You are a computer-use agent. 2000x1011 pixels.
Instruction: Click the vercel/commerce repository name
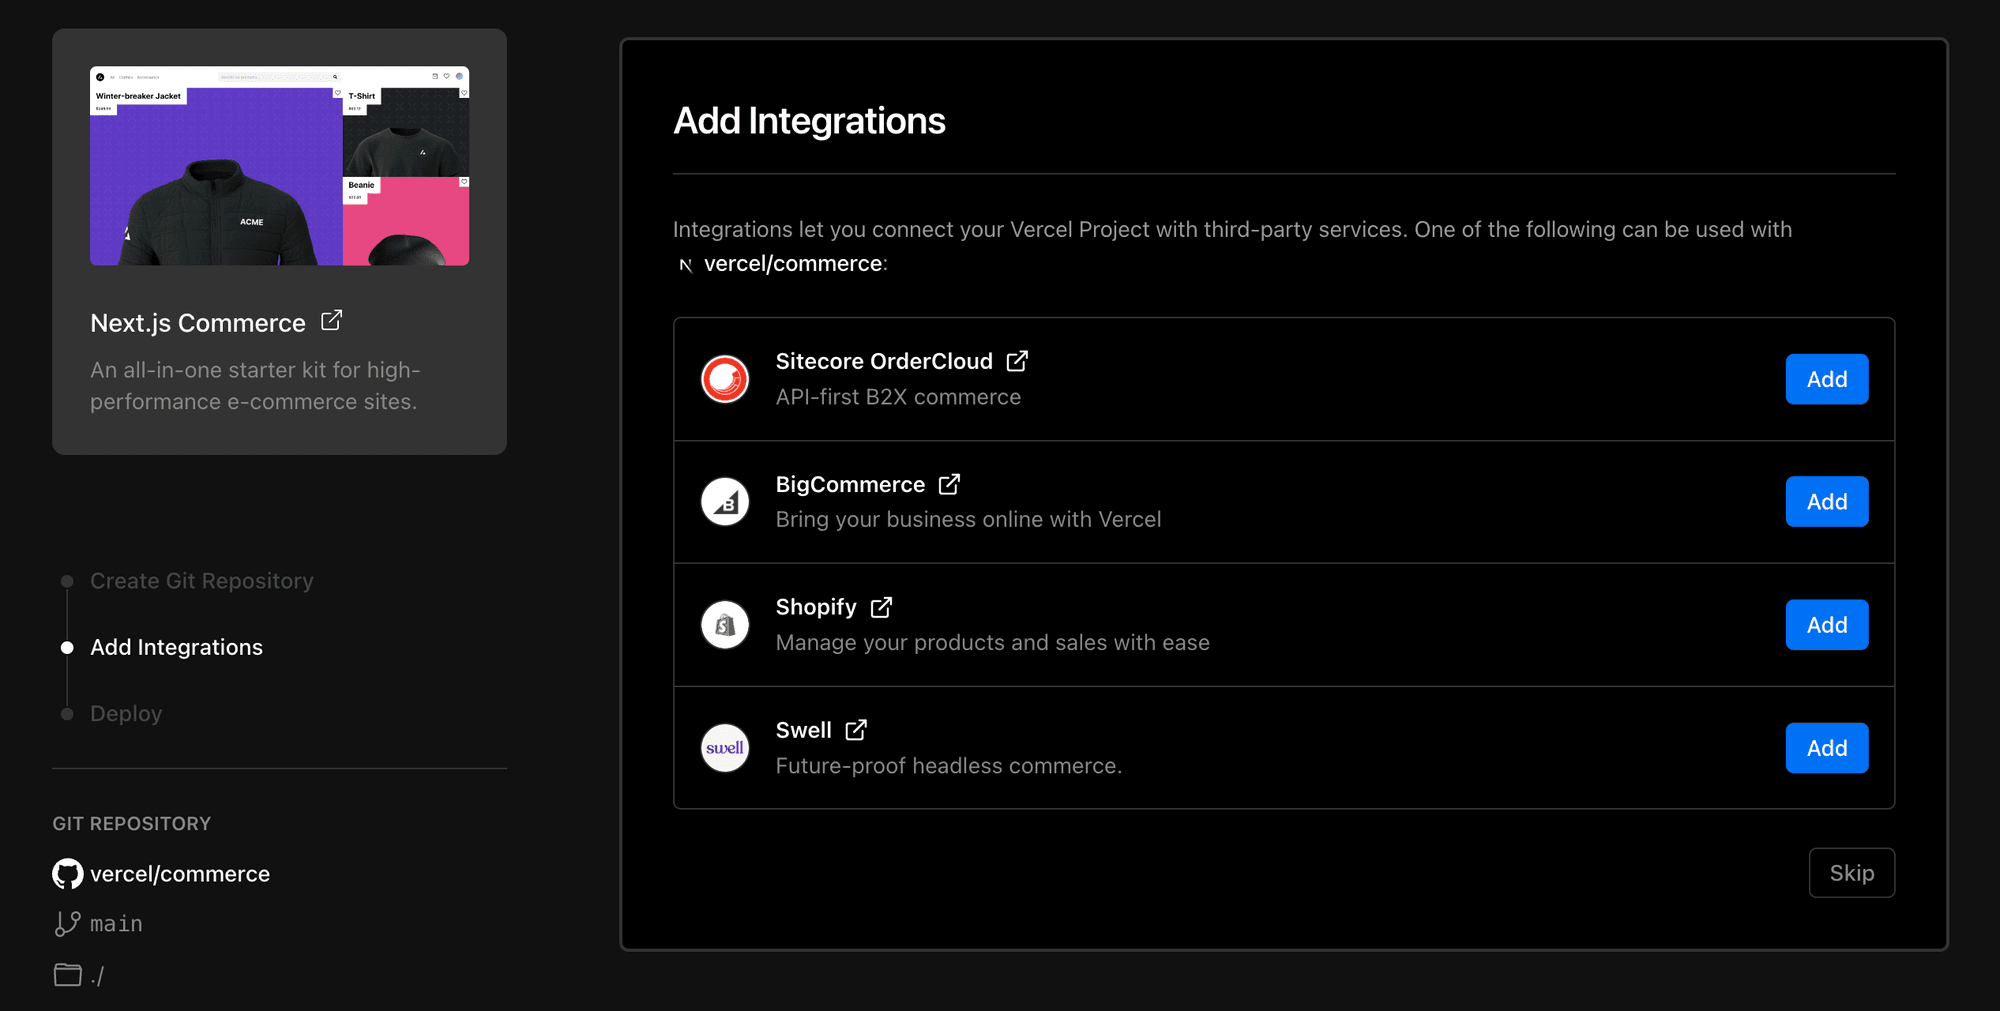tap(180, 873)
